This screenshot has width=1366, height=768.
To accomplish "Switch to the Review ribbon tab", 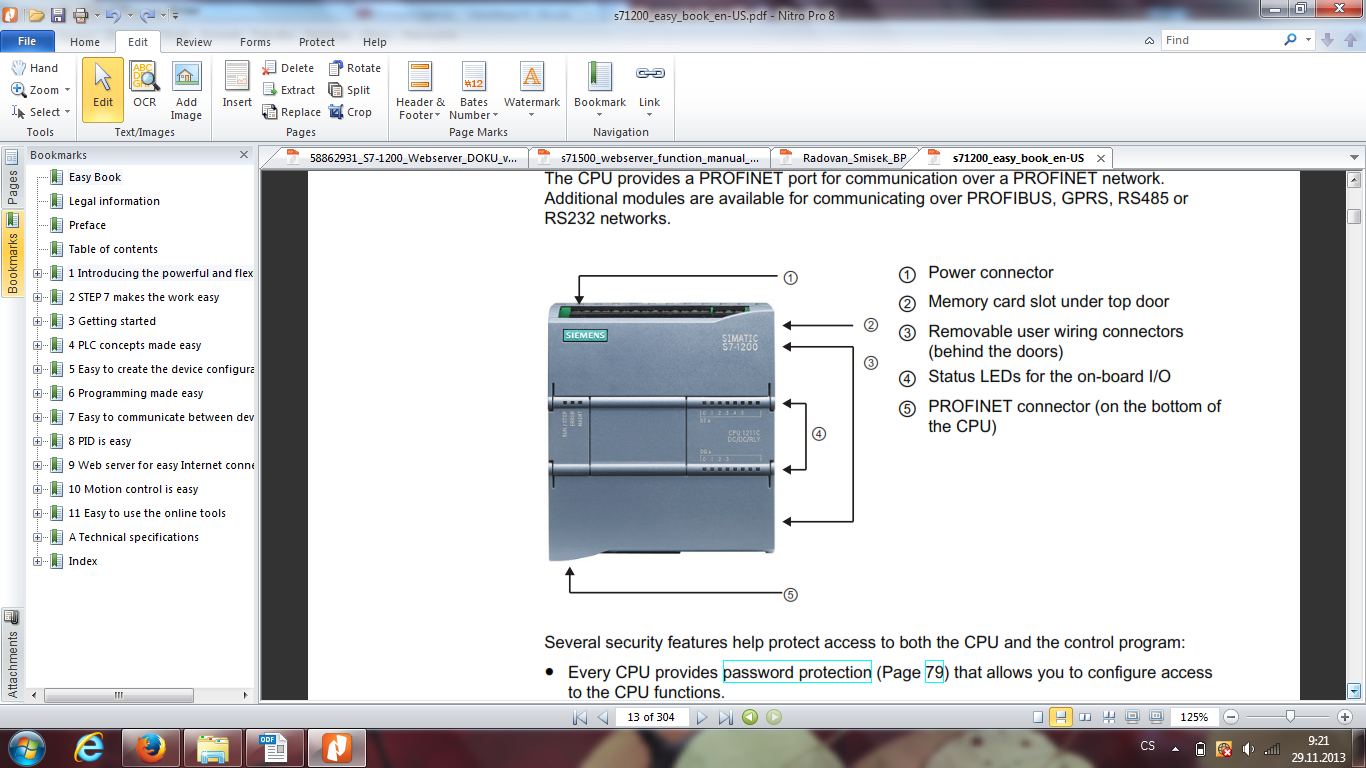I will [x=194, y=42].
